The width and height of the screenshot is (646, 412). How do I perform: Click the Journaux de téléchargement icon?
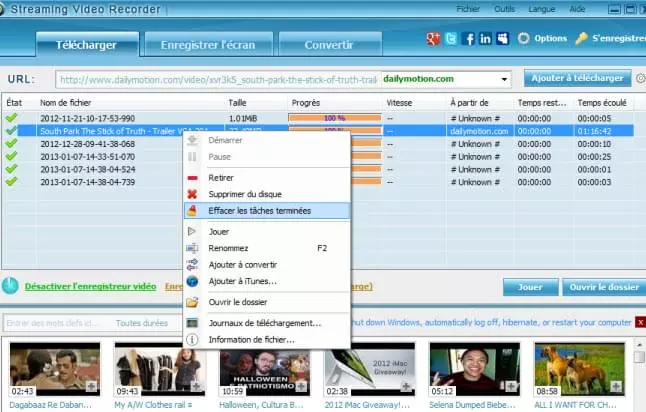pyautogui.click(x=192, y=323)
